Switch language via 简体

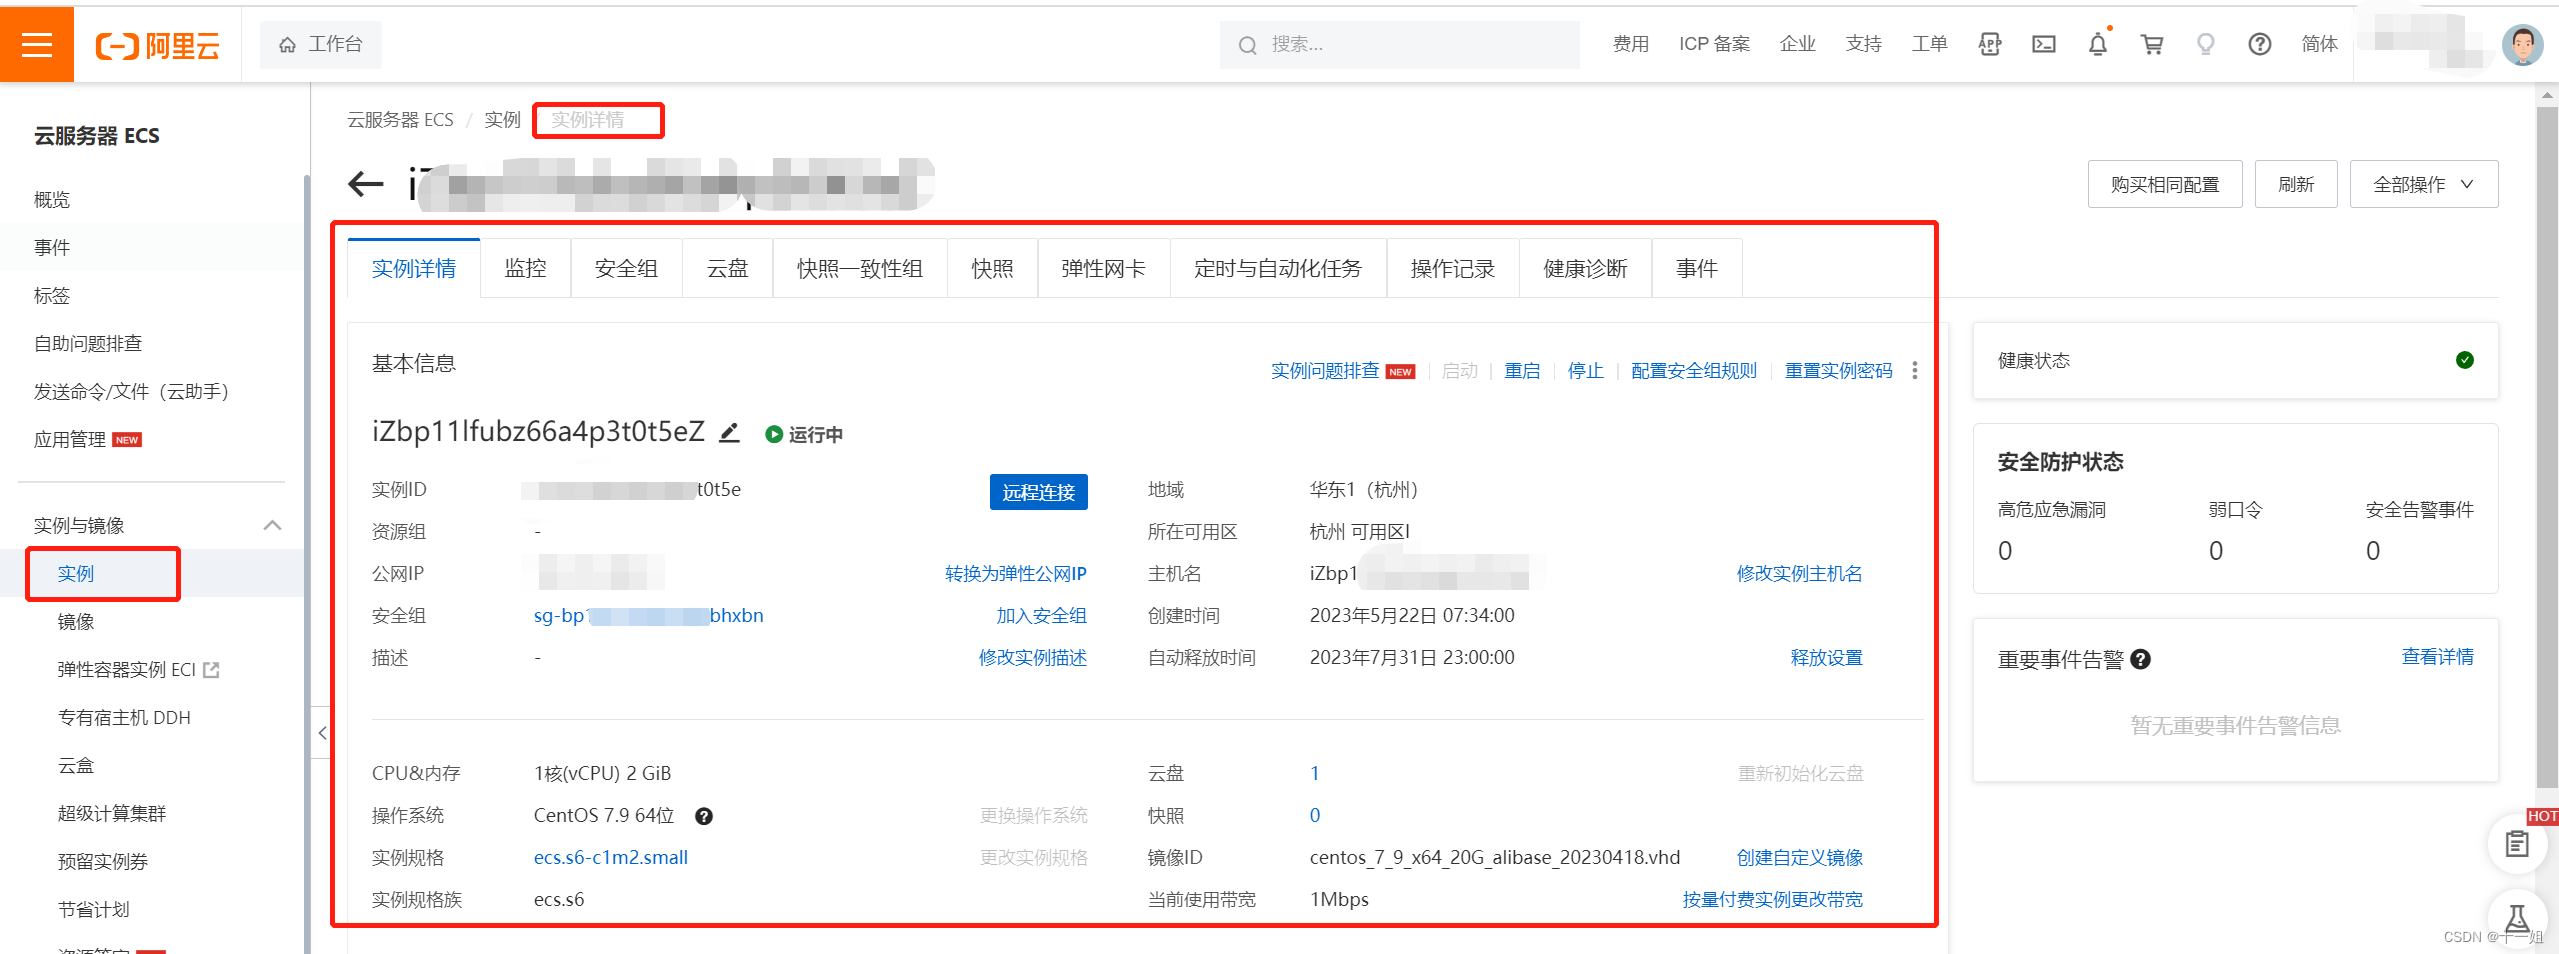(2319, 44)
